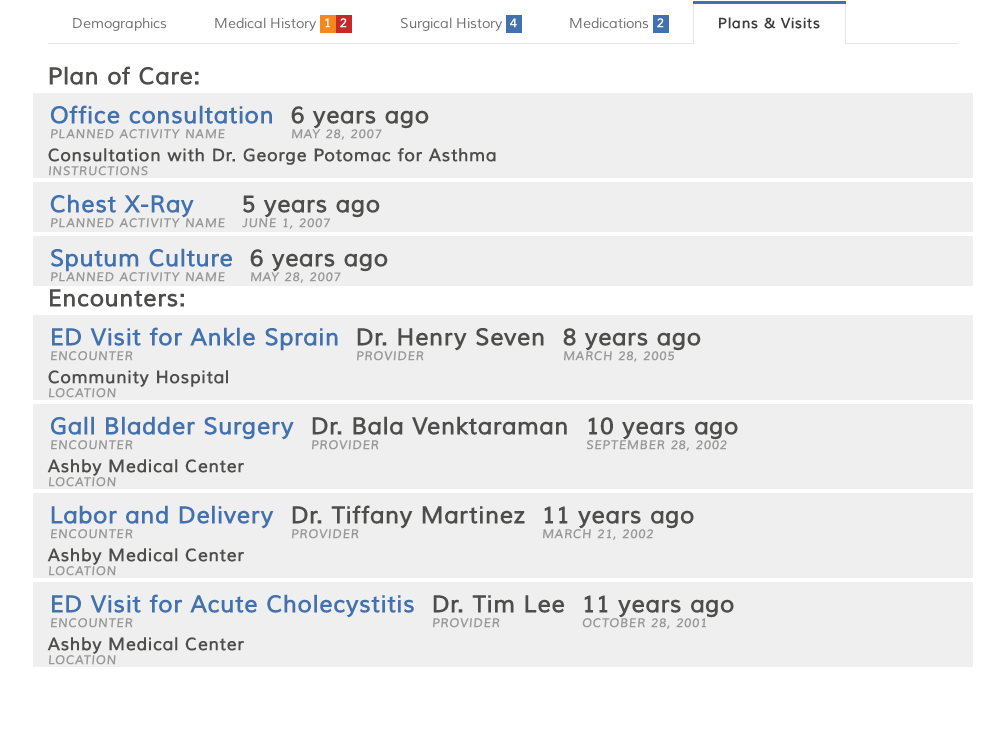The height and width of the screenshot is (736, 1005).
Task: Open the Labor and Delivery encounter
Action: (x=162, y=516)
